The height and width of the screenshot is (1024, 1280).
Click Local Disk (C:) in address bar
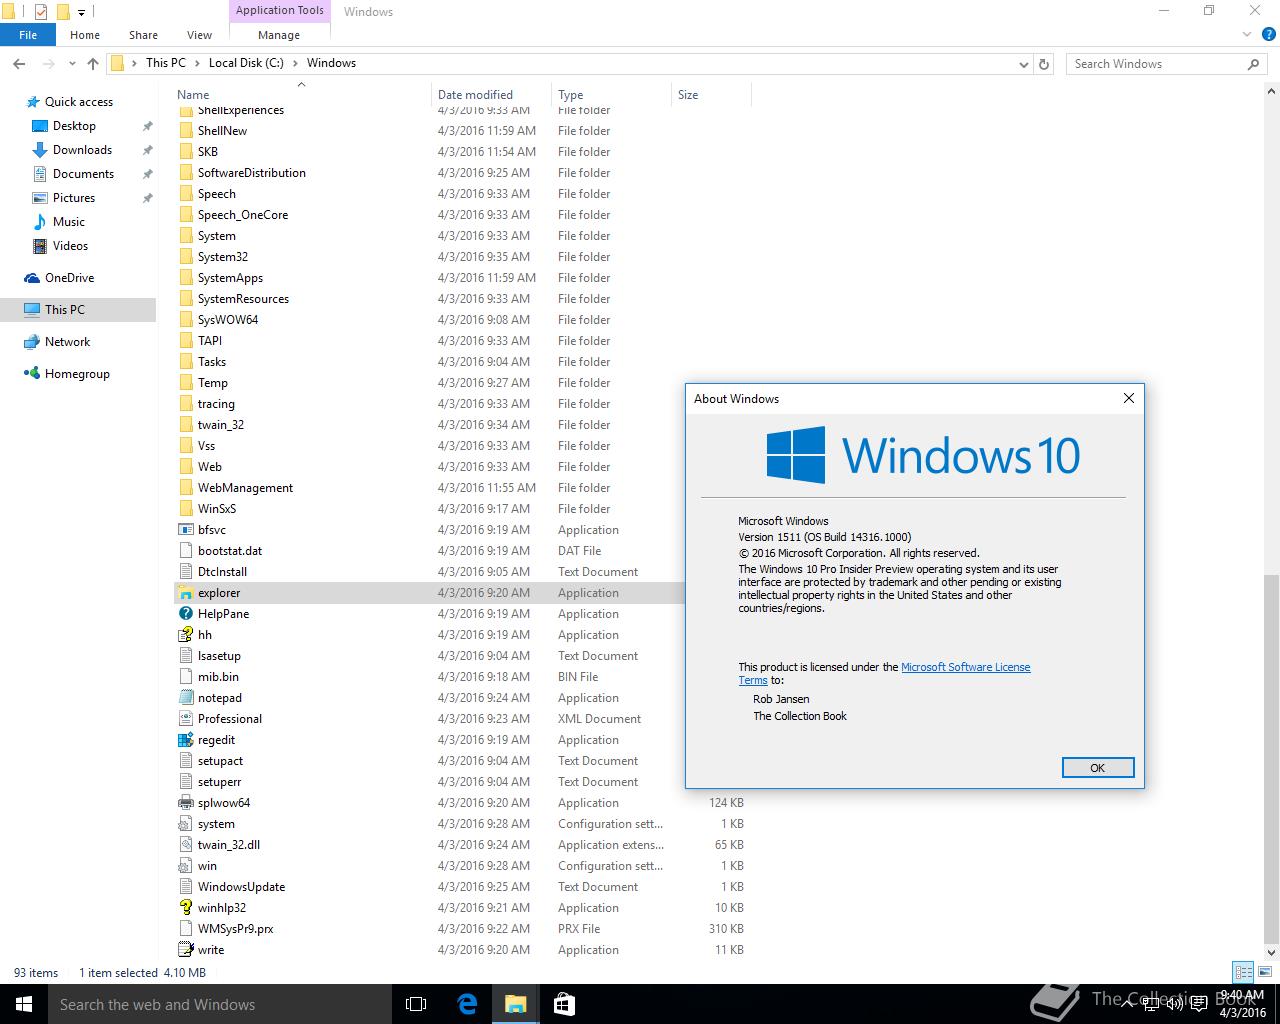pyautogui.click(x=246, y=63)
